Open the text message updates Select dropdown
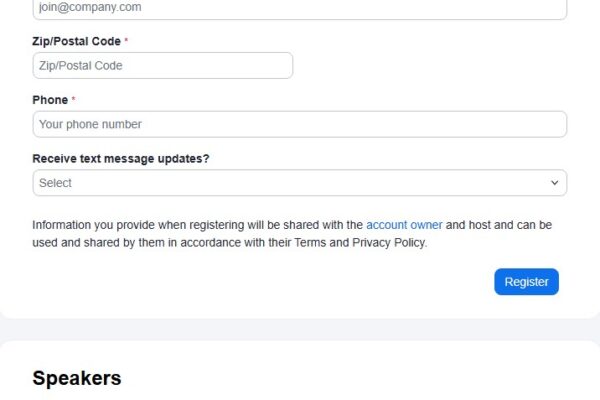Viewport: 600px width, 400px height. [x=299, y=183]
